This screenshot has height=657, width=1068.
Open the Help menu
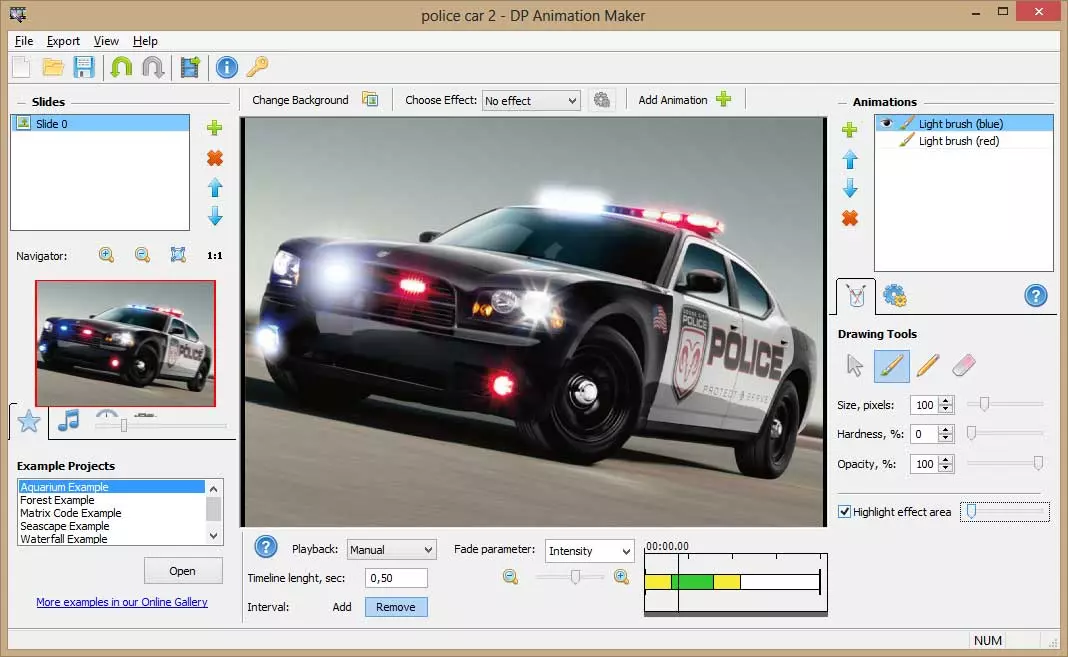pos(145,41)
